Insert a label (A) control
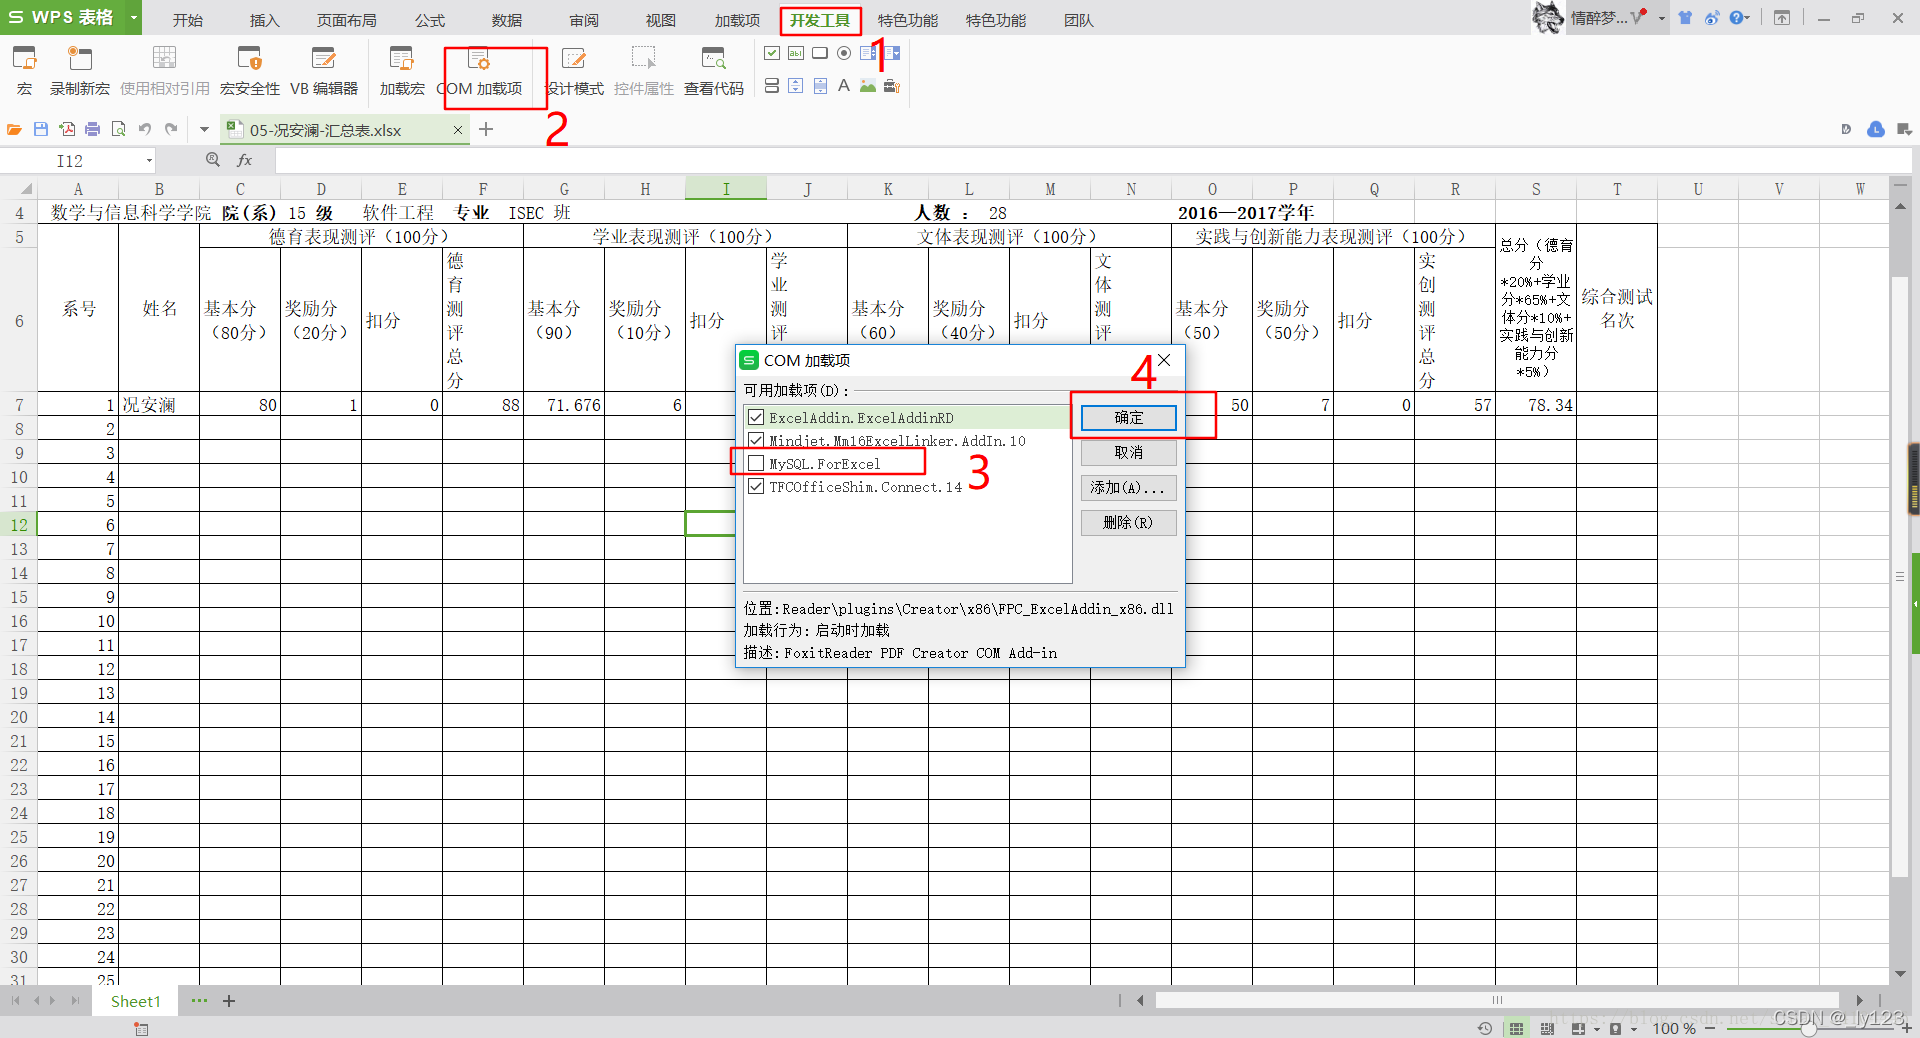The width and height of the screenshot is (1920, 1038). pos(844,86)
